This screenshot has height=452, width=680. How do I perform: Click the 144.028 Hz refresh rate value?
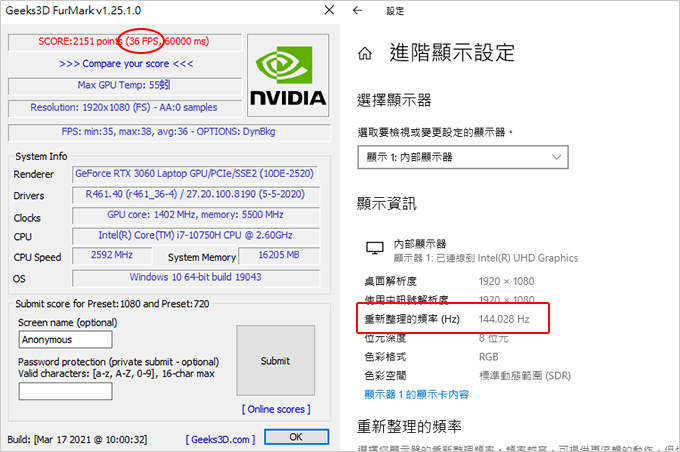504,319
